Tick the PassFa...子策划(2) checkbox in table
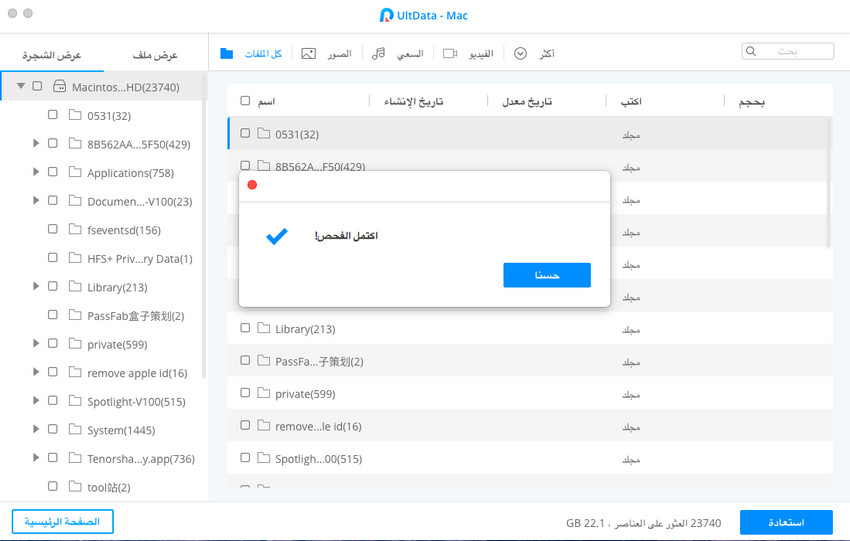Viewport: 850px width, 541px height. pyautogui.click(x=245, y=360)
